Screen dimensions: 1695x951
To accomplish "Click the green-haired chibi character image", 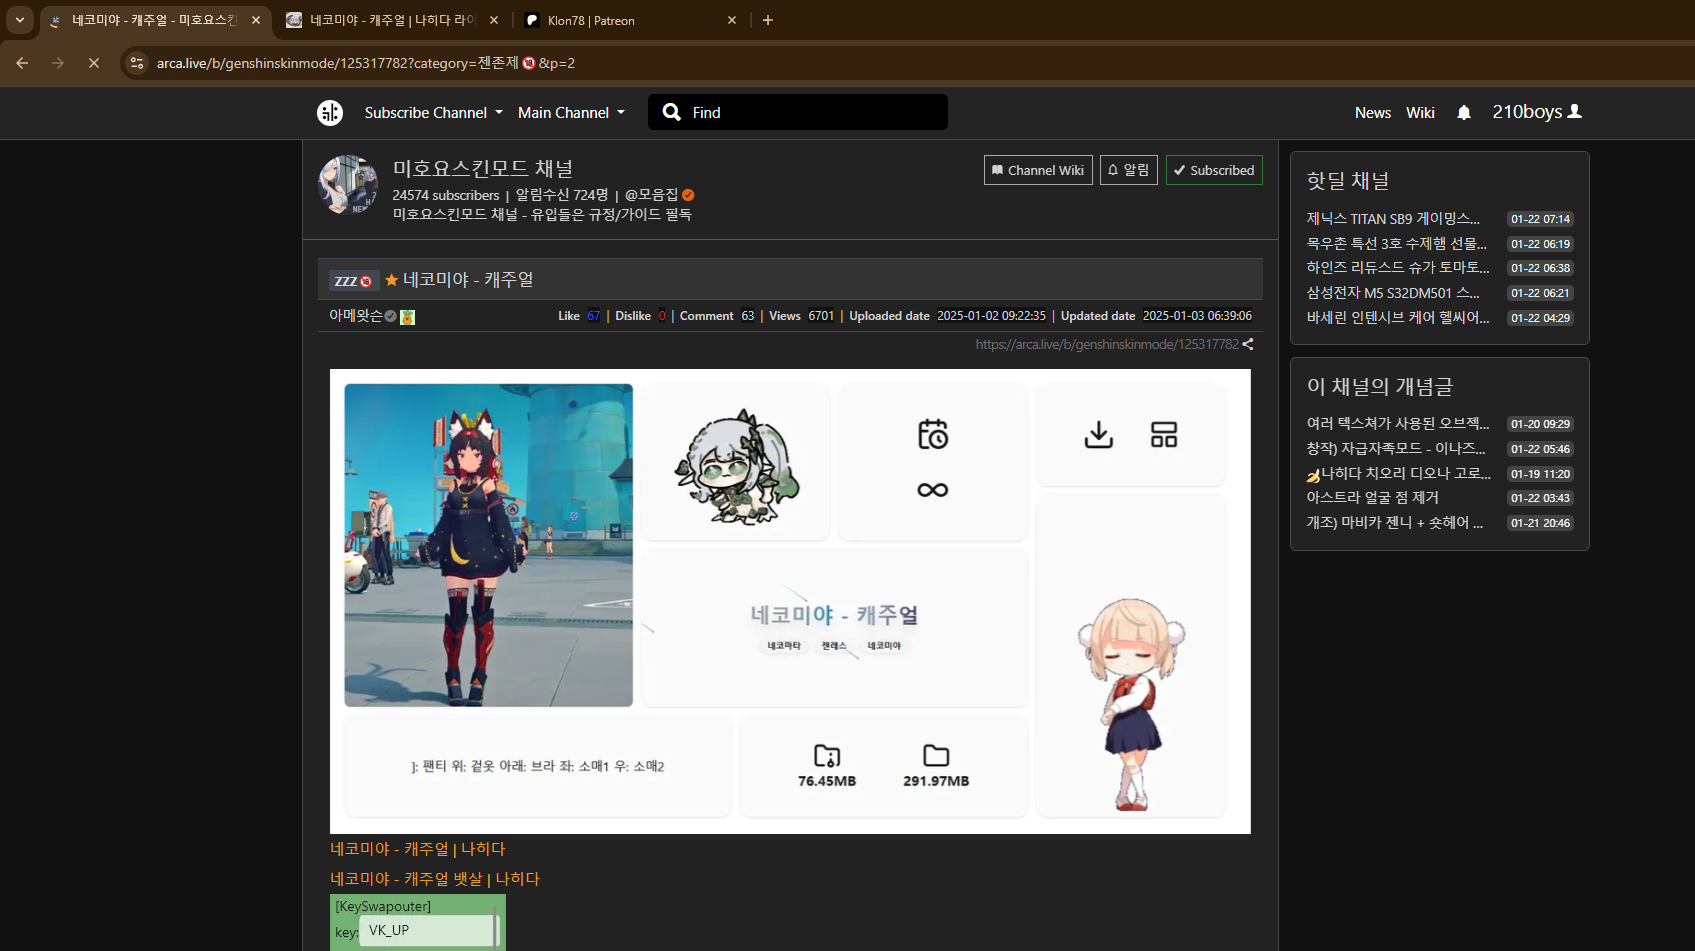I will pyautogui.click(x=737, y=467).
